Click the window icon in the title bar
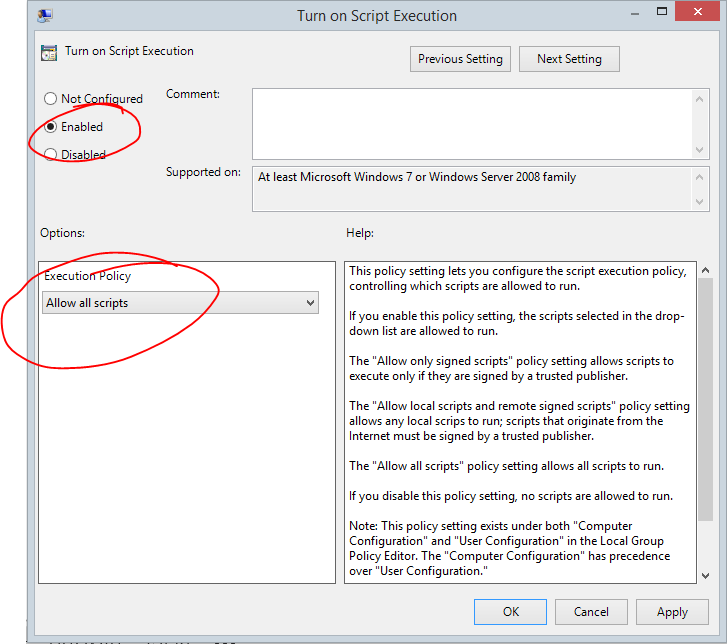This screenshot has height=644, width=727. click(x=46, y=16)
